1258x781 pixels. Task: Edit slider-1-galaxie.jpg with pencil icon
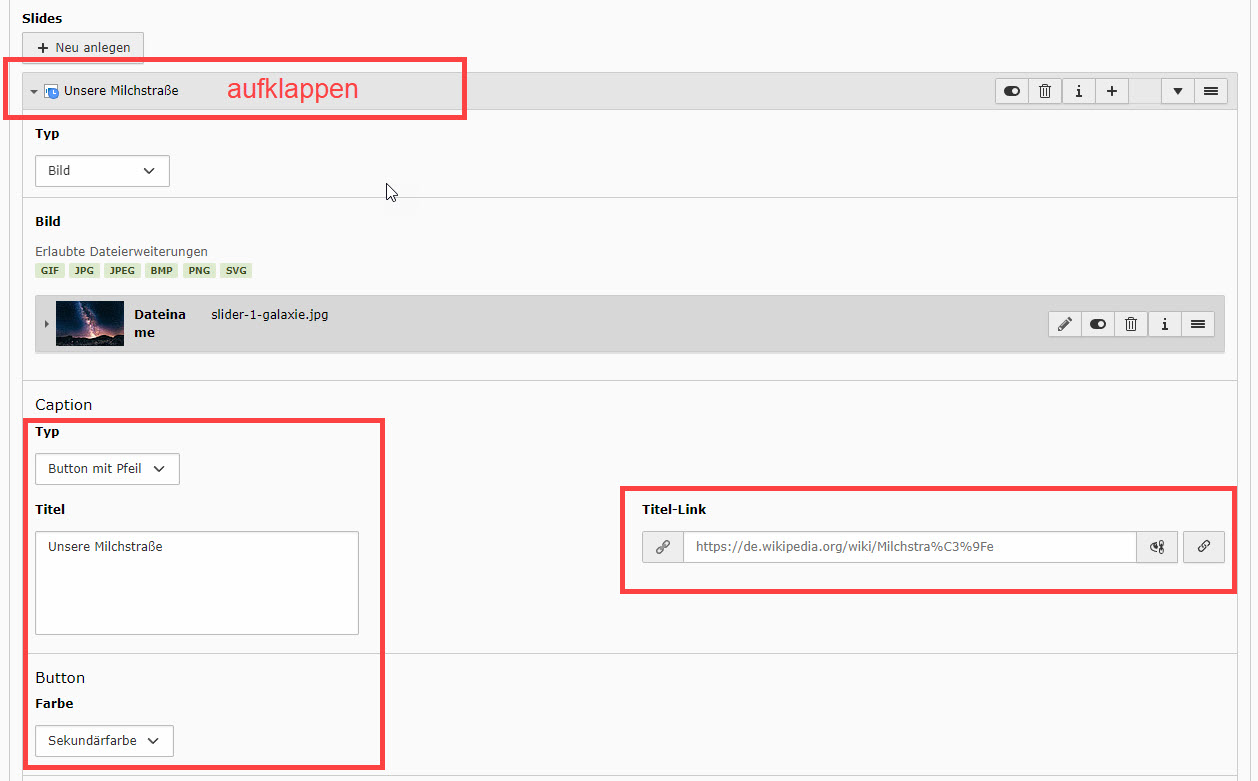tap(1065, 324)
